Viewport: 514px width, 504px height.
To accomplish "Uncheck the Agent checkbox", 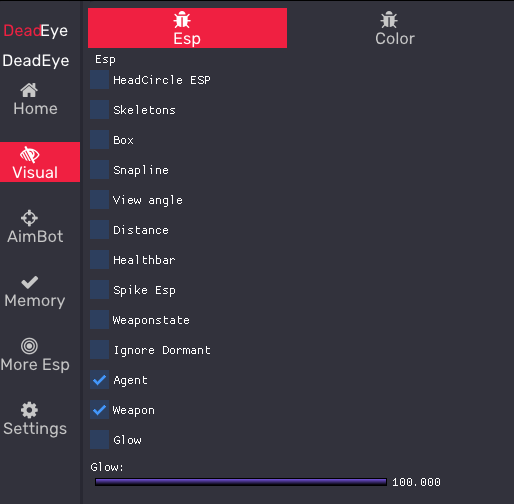I will coord(99,380).
